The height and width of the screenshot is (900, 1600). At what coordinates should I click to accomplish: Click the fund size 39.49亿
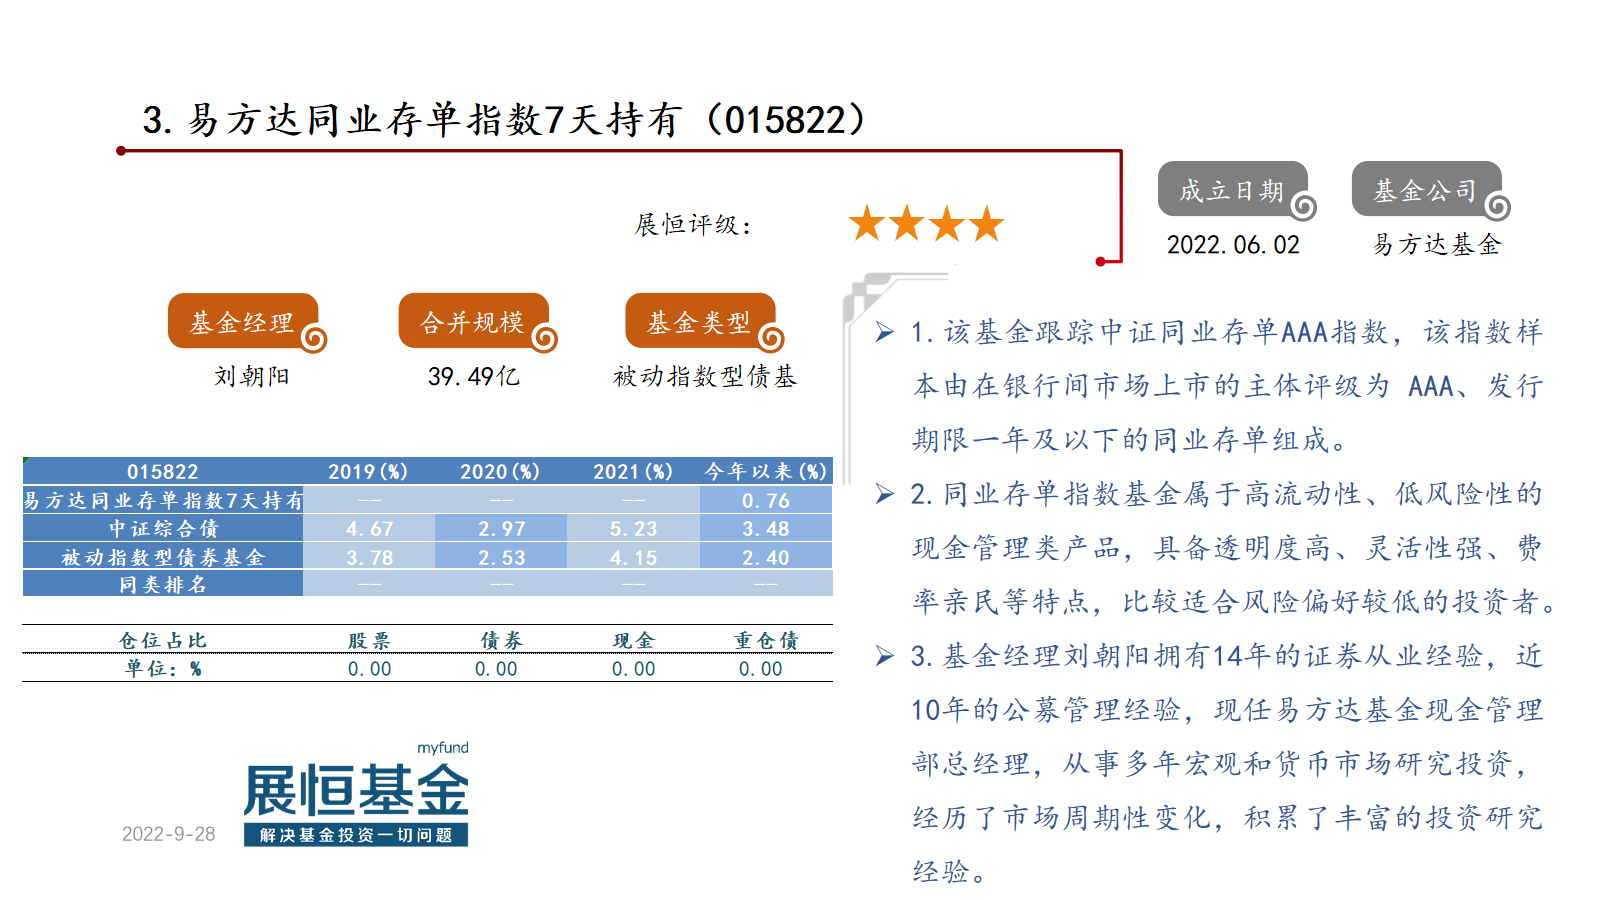point(474,376)
